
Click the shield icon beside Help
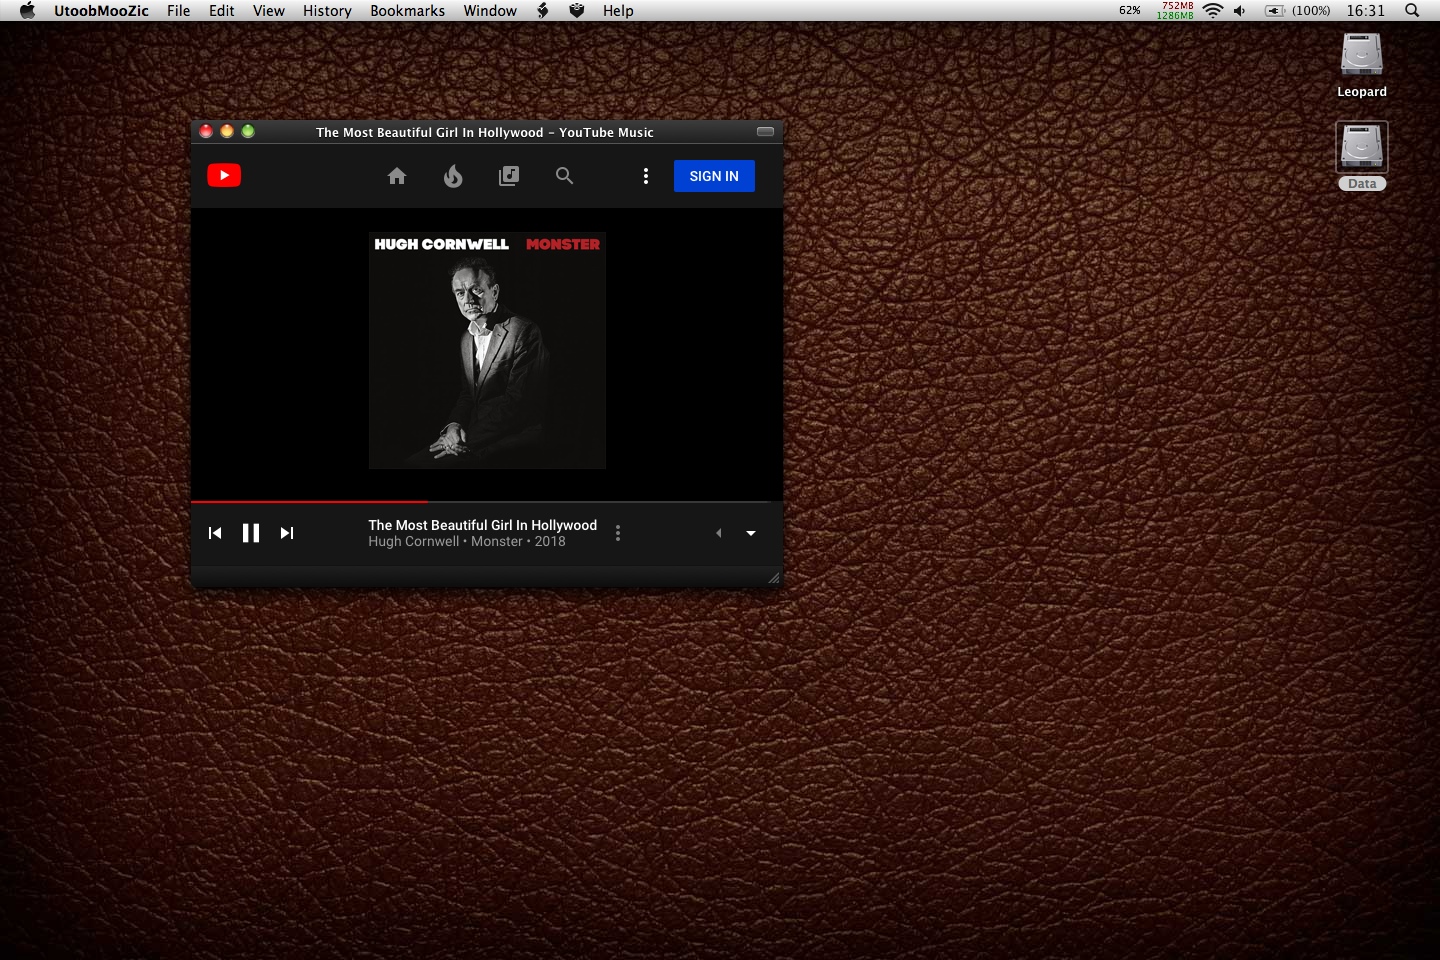[x=577, y=10]
